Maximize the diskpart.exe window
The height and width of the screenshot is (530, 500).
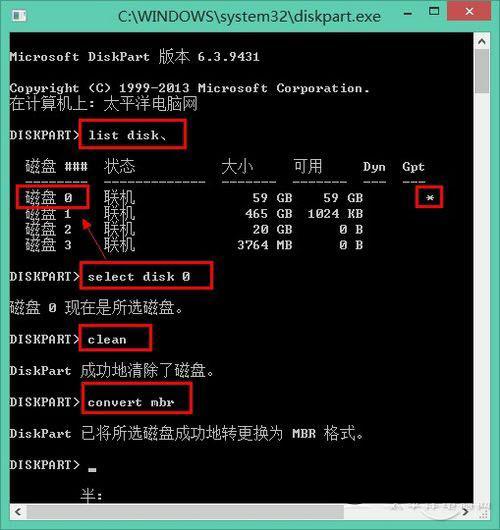[434, 12]
